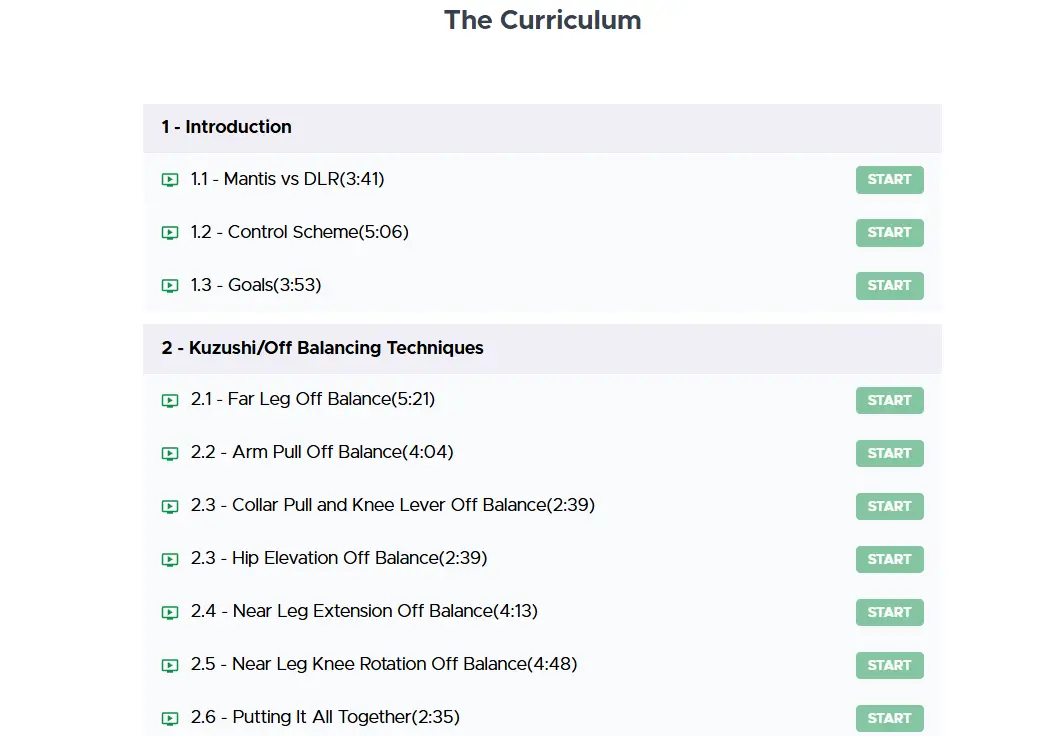This screenshot has height=736, width=1059.
Task: Click the video icon for Putting It All Together
Action: 170,718
